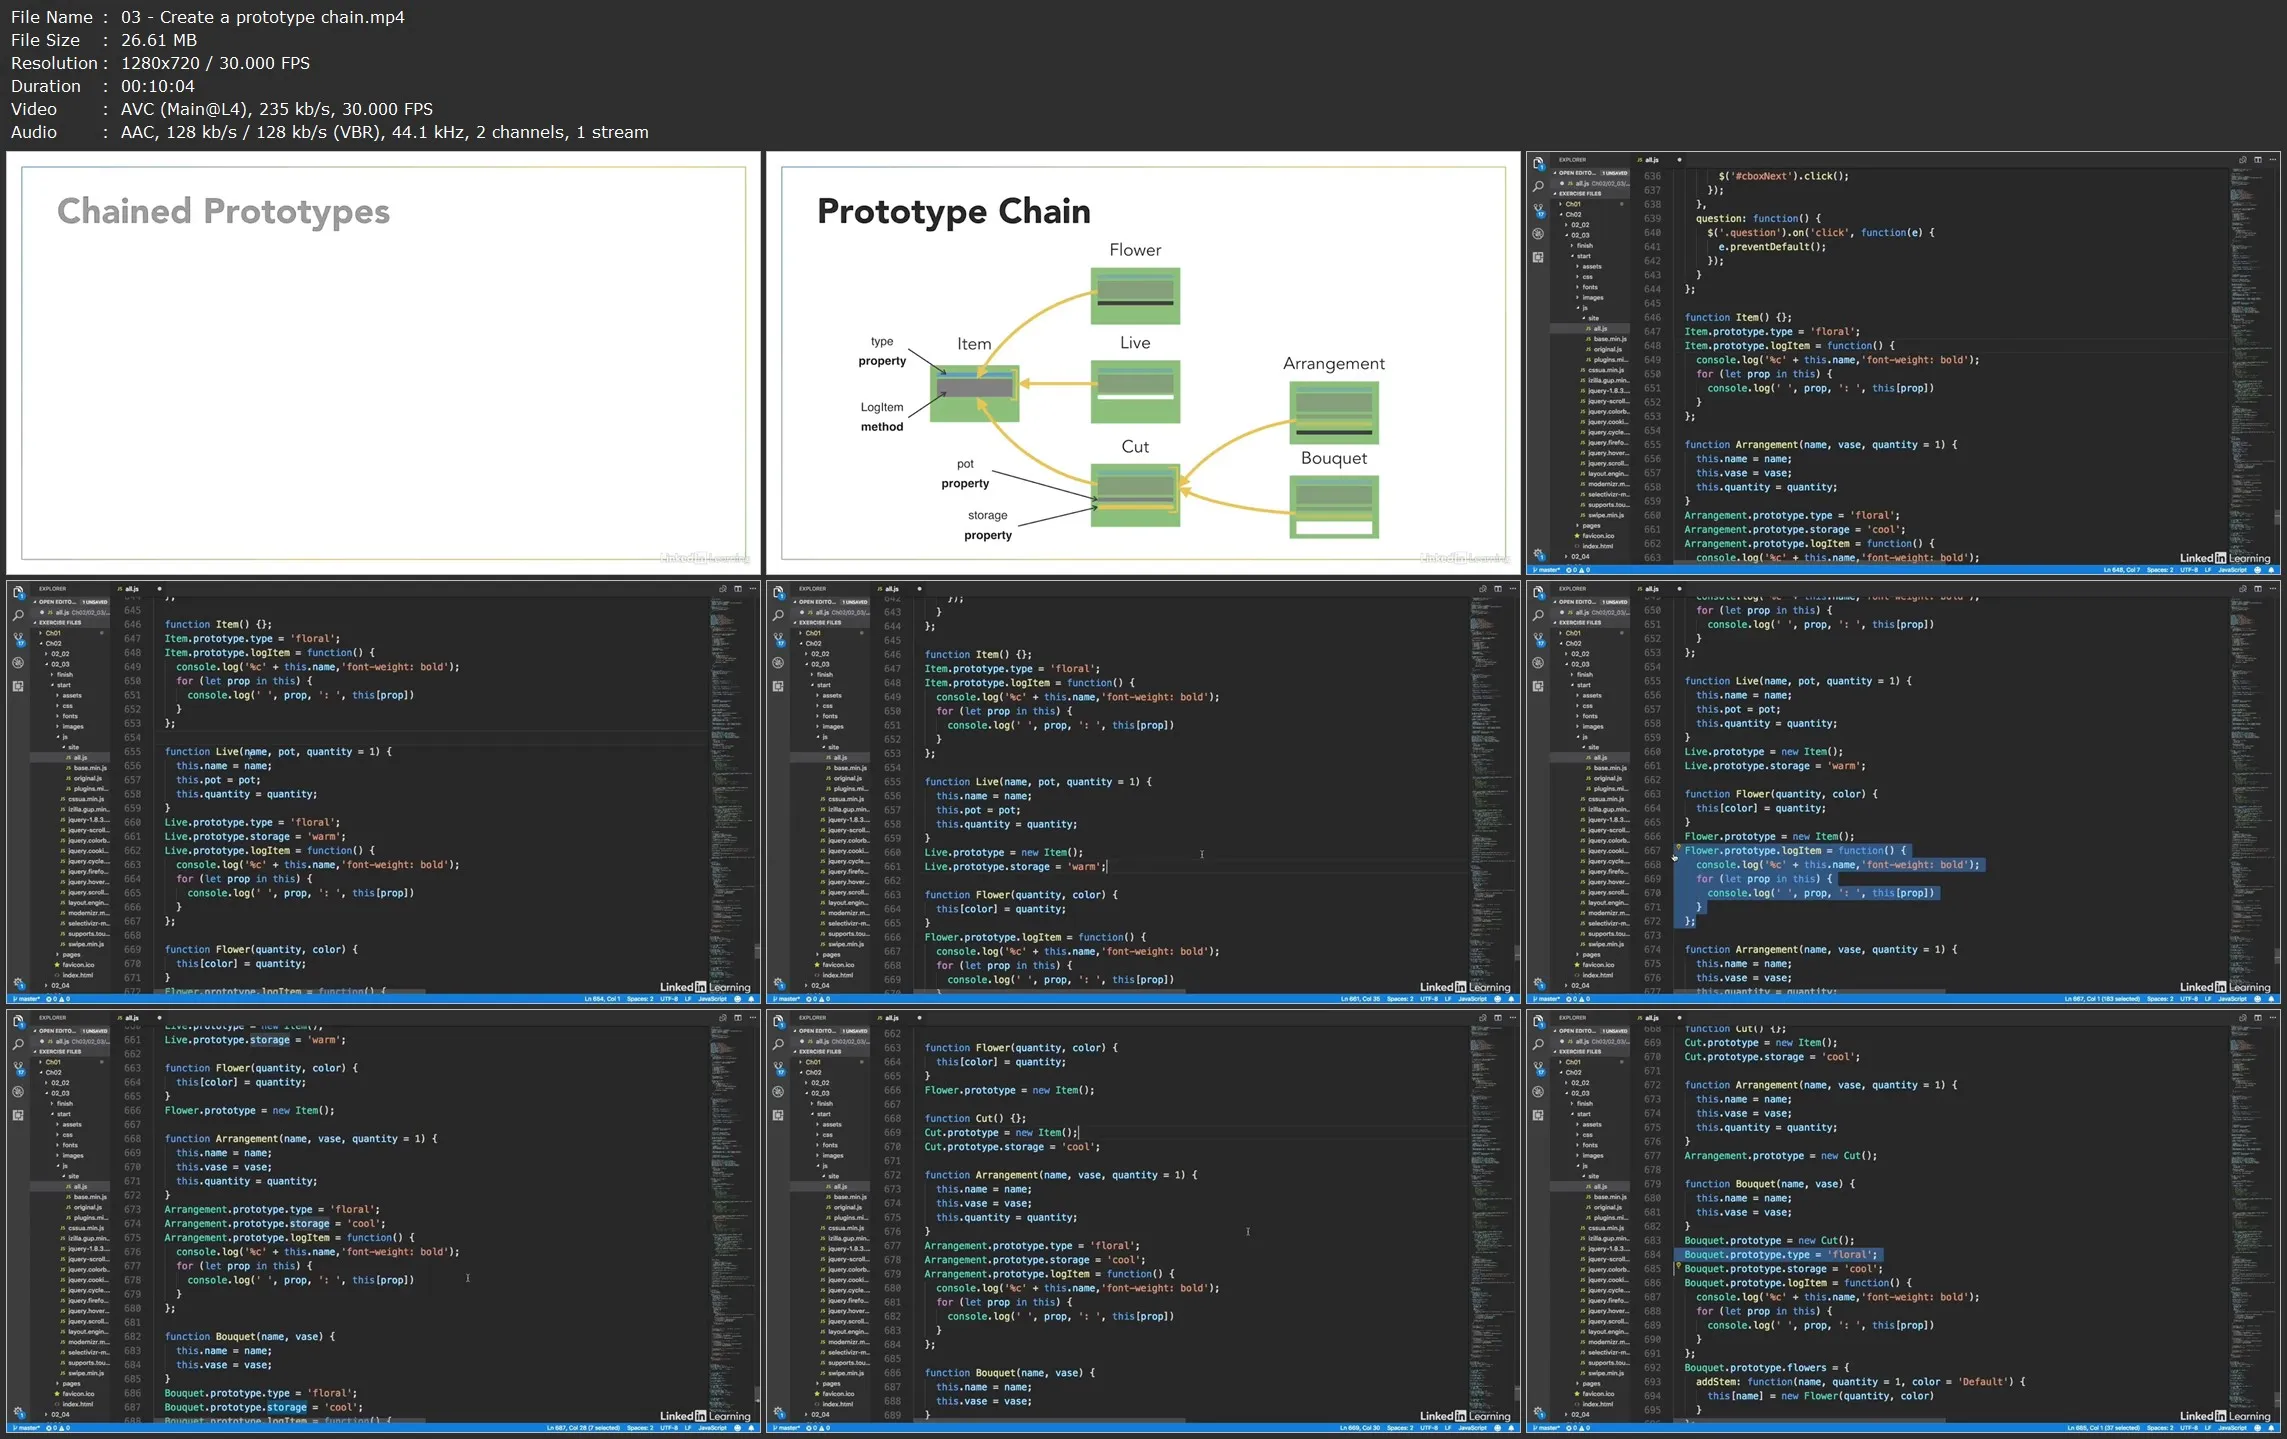
Task: Click notification bell in top-right editor's status bar
Action: [2271, 570]
